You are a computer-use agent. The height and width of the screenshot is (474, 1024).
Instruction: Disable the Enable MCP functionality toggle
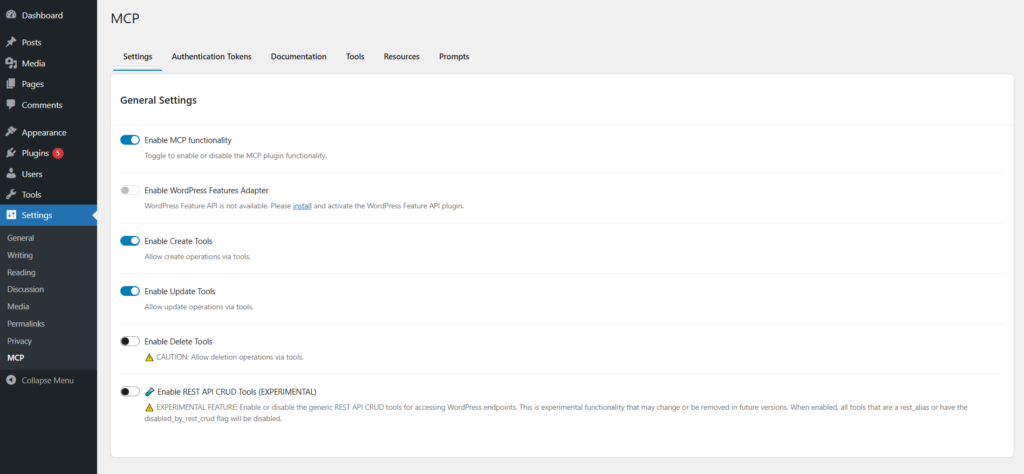click(x=130, y=140)
